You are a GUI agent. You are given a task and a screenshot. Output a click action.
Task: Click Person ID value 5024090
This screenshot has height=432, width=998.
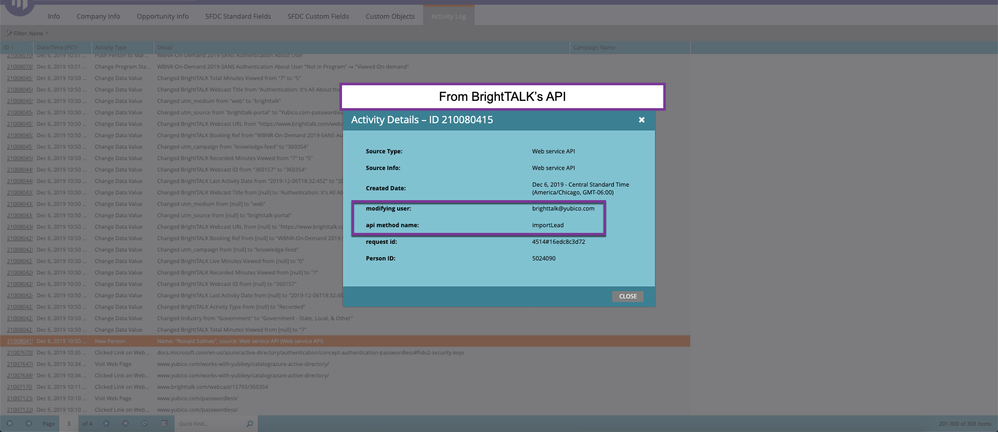[544, 258]
